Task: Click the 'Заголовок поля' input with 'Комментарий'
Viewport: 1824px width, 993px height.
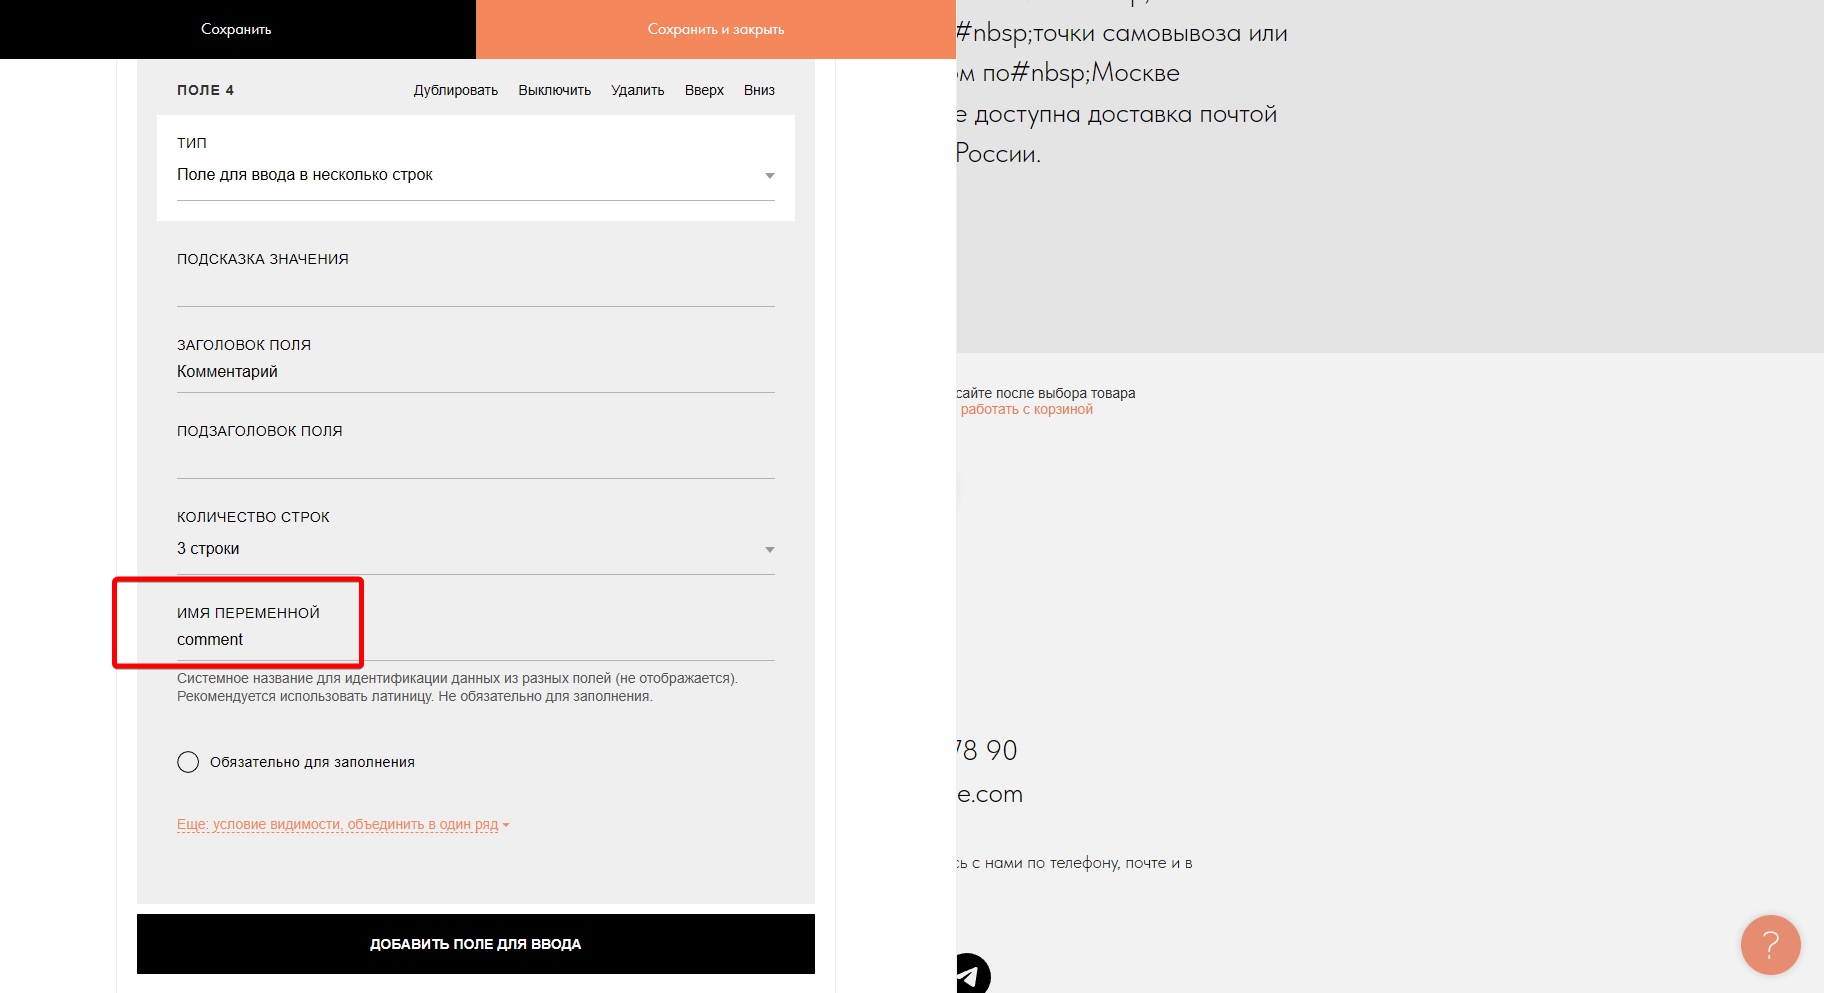Action: 475,372
